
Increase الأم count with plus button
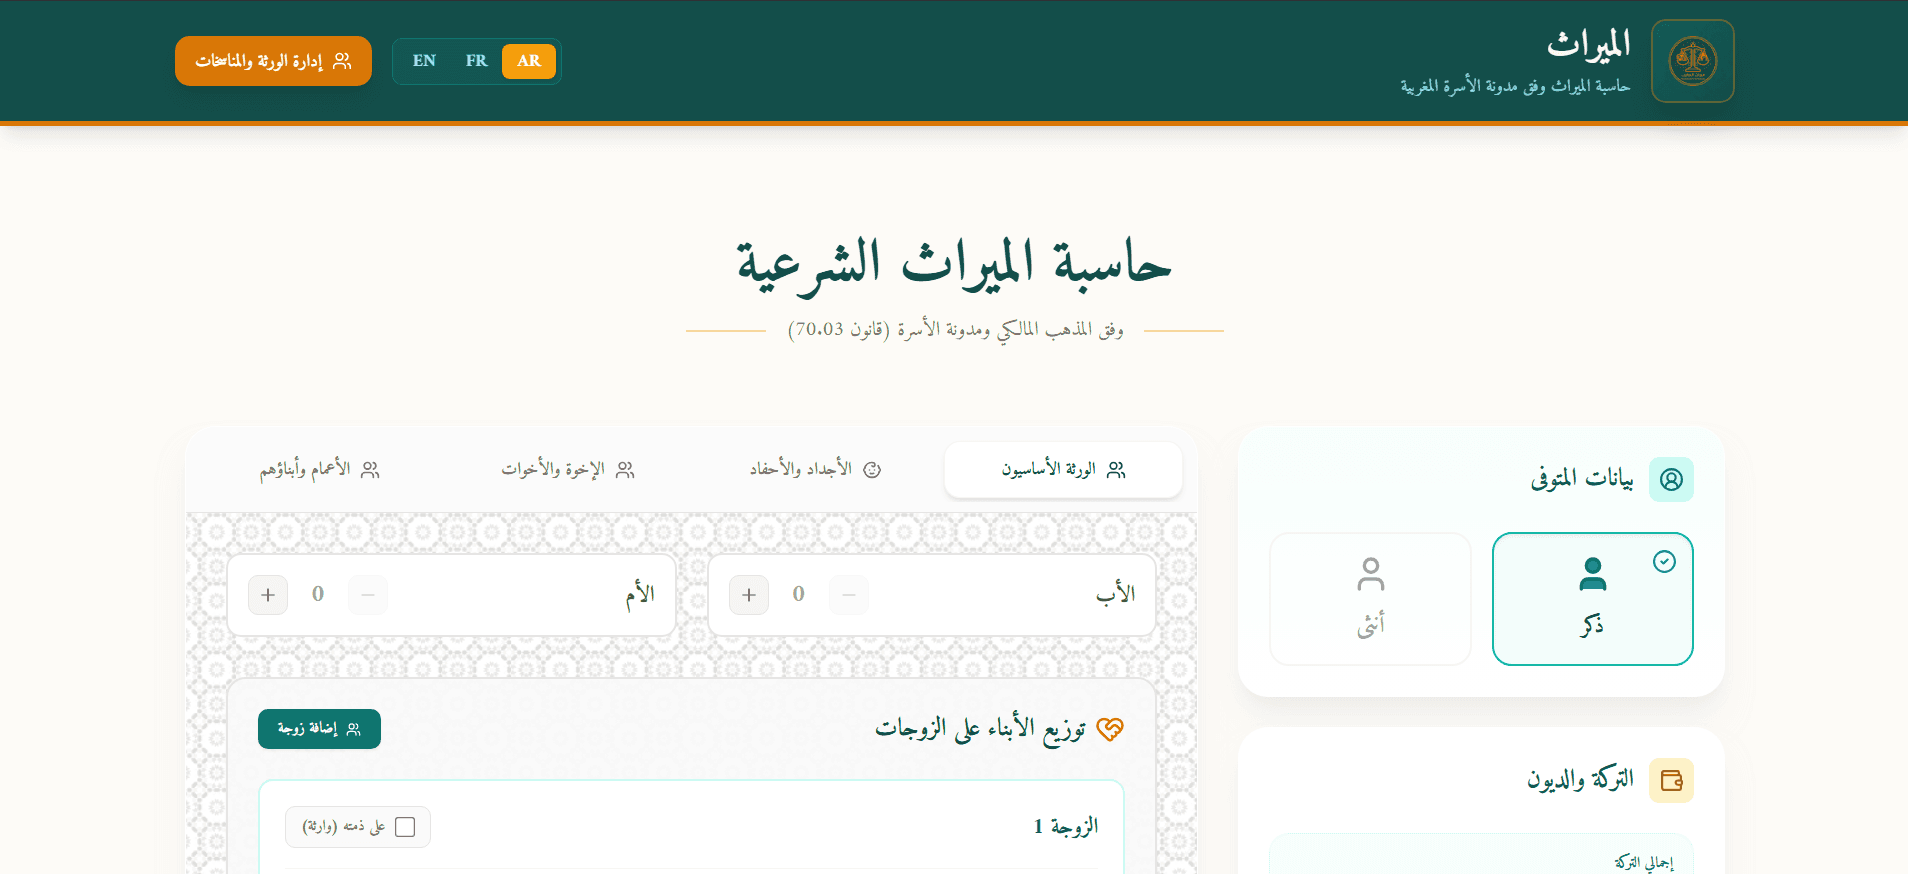(268, 595)
